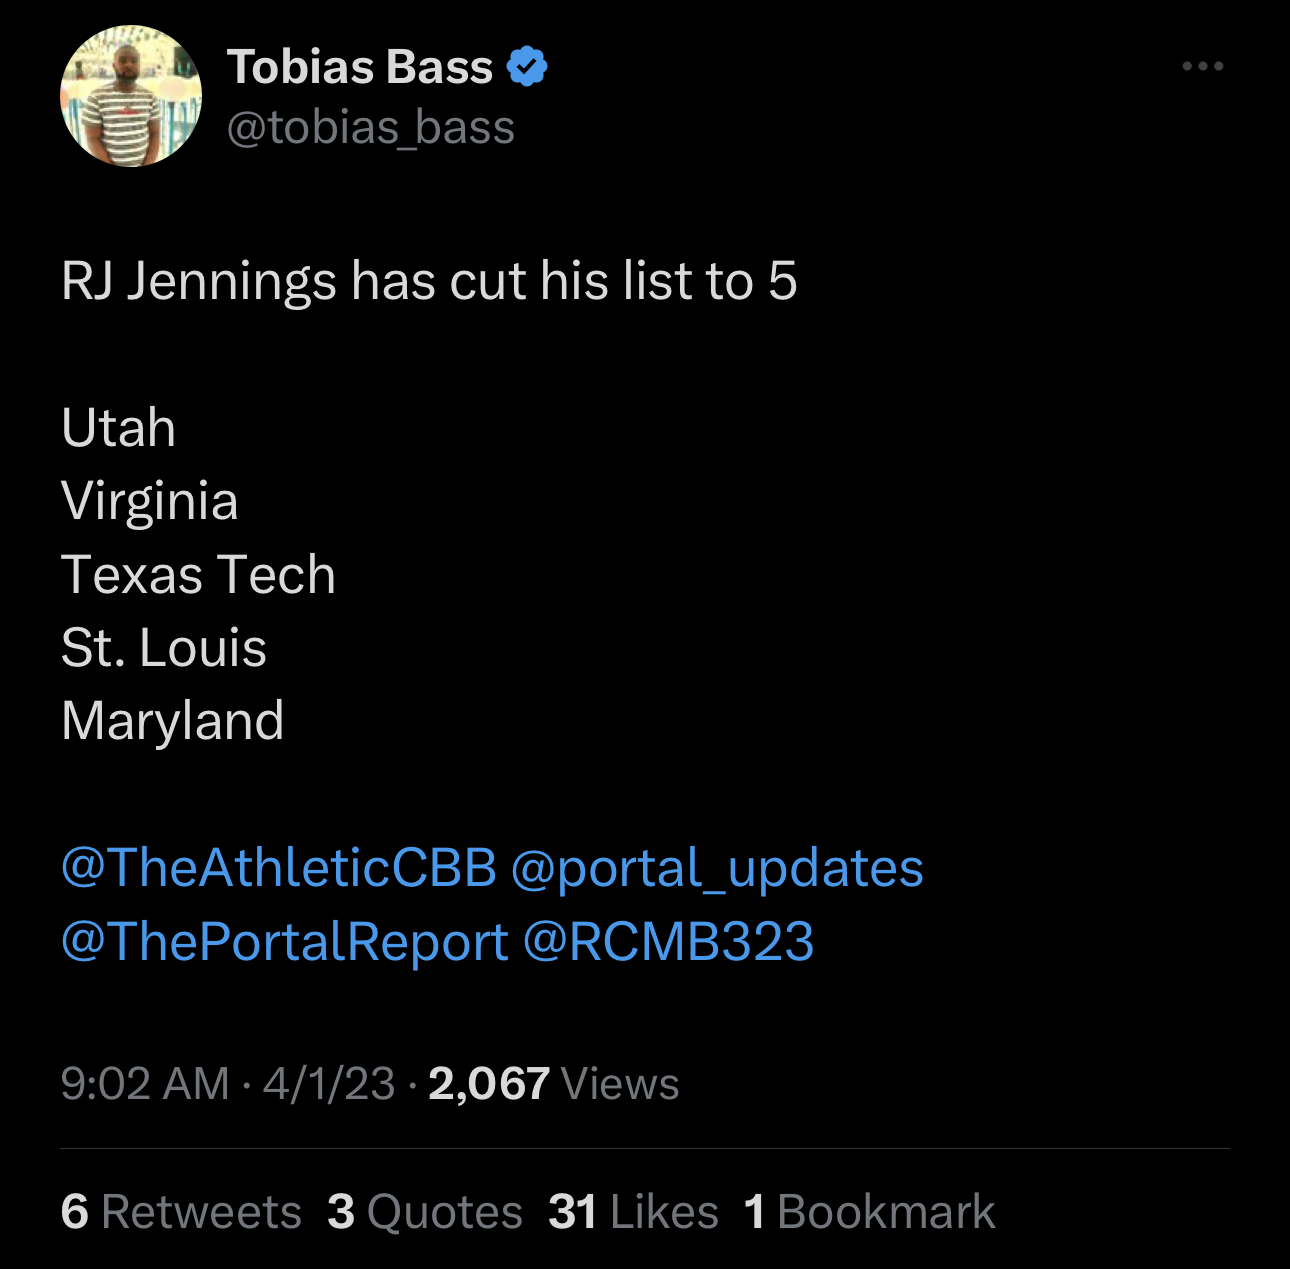
Task: Show the 6 Retweets list
Action: pos(181,1212)
